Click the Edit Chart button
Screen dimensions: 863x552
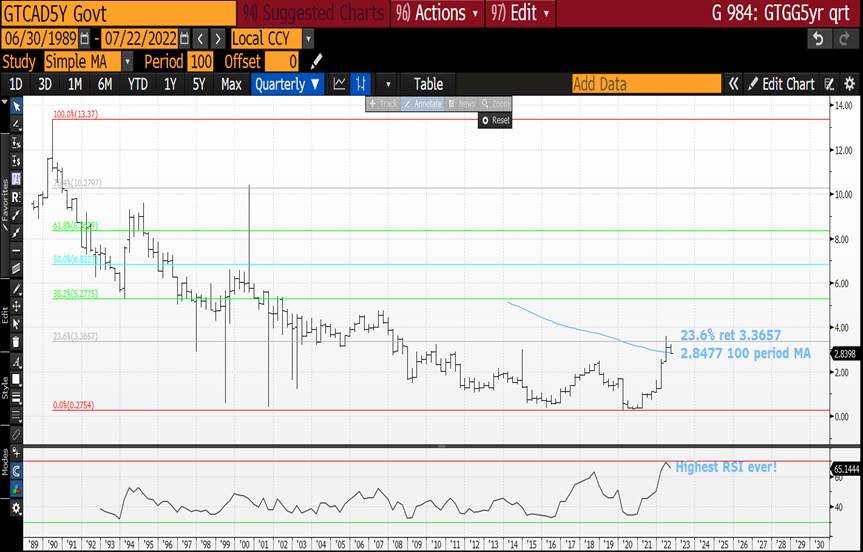pyautogui.click(x=781, y=84)
